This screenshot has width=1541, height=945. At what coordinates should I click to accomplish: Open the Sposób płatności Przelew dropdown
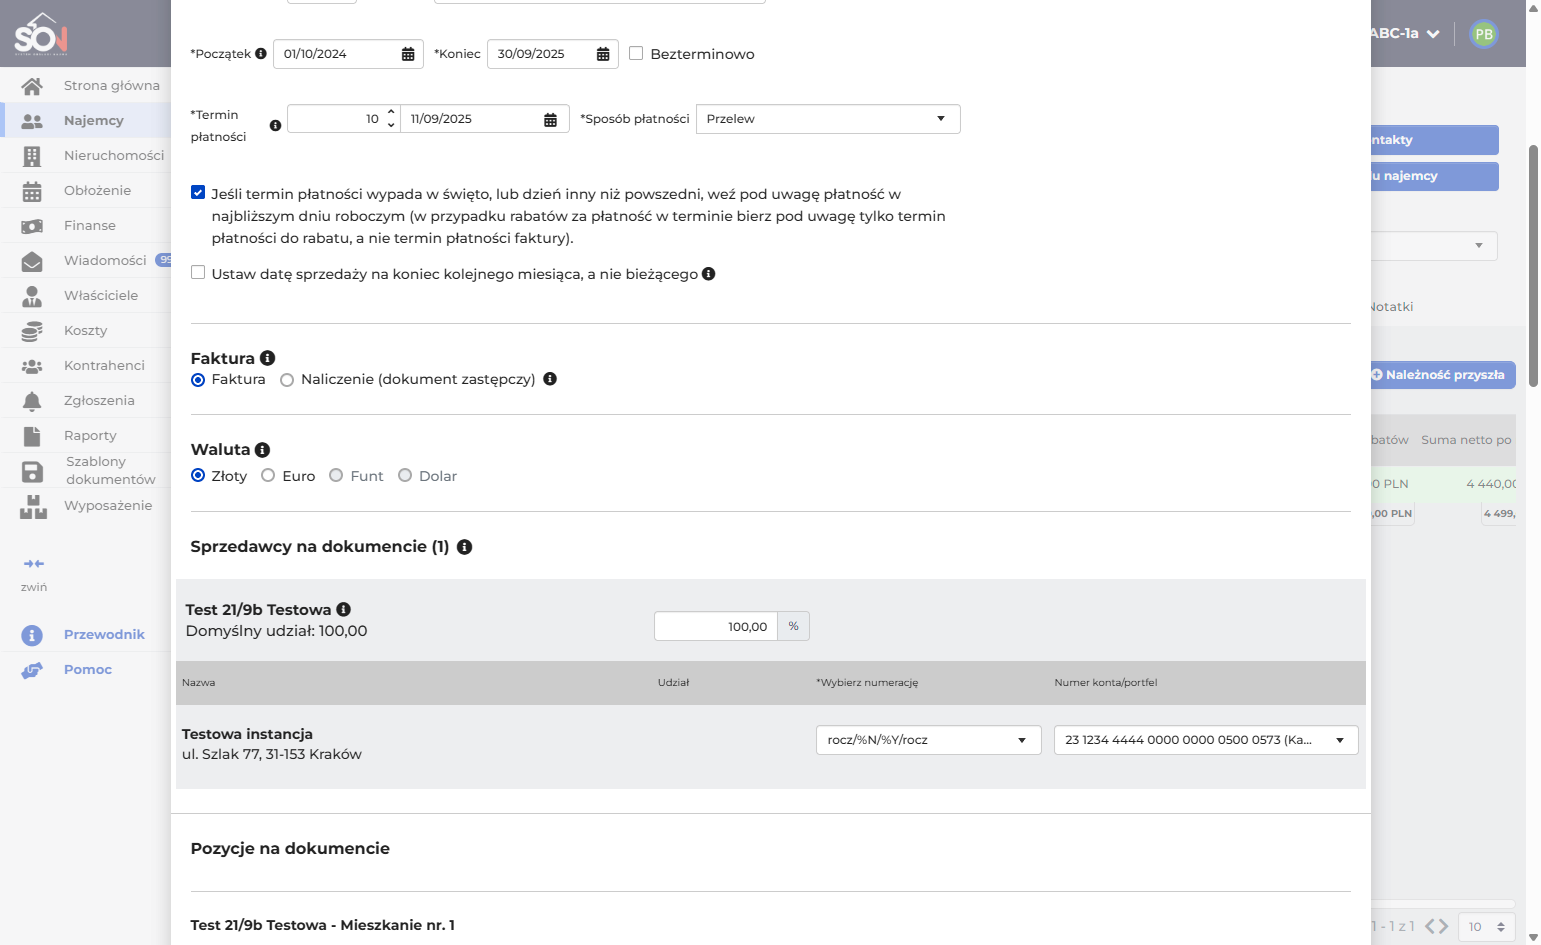(x=828, y=119)
